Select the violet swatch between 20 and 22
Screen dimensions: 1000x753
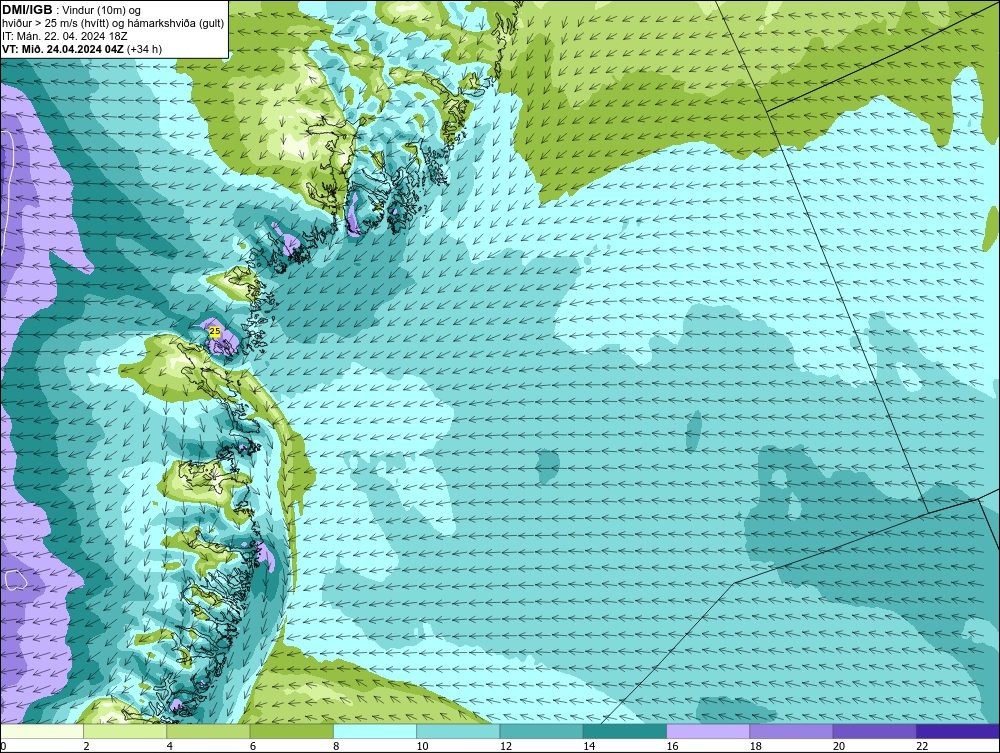click(x=874, y=731)
